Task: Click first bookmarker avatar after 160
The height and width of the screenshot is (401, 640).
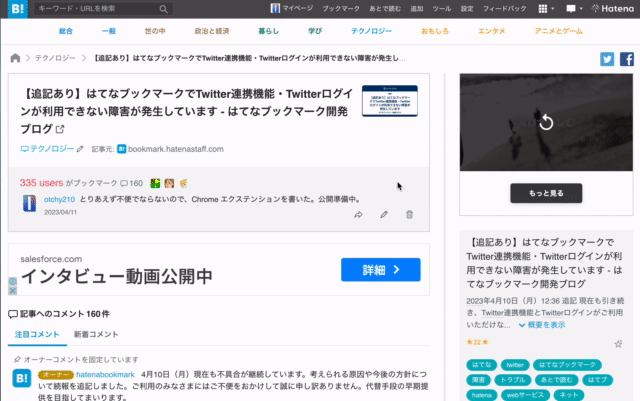Action: [x=155, y=183]
